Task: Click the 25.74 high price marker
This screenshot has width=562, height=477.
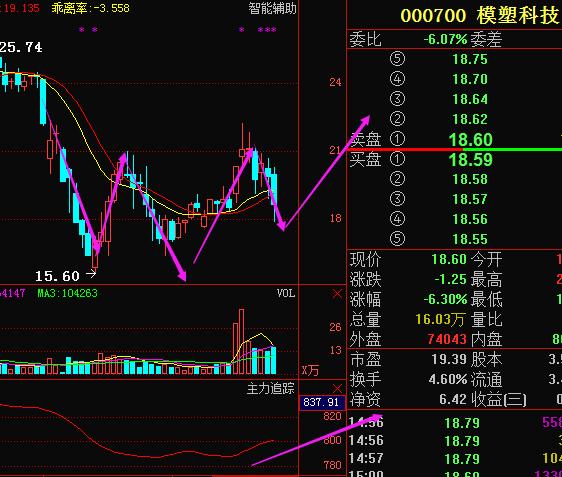Action: pyautogui.click(x=21, y=47)
